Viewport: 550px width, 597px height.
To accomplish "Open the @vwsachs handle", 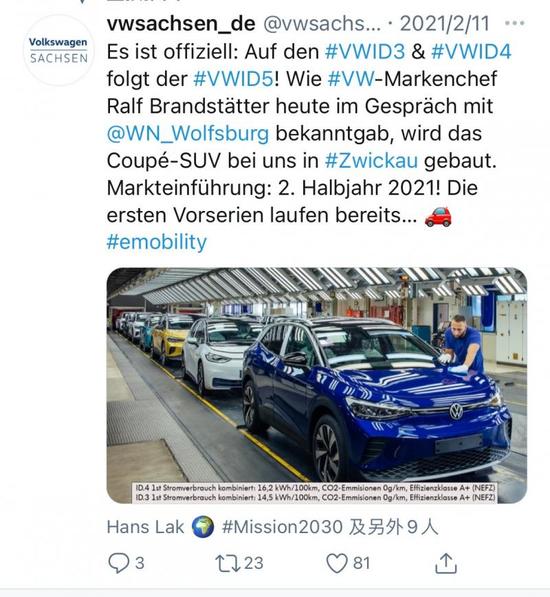I will click(322, 24).
